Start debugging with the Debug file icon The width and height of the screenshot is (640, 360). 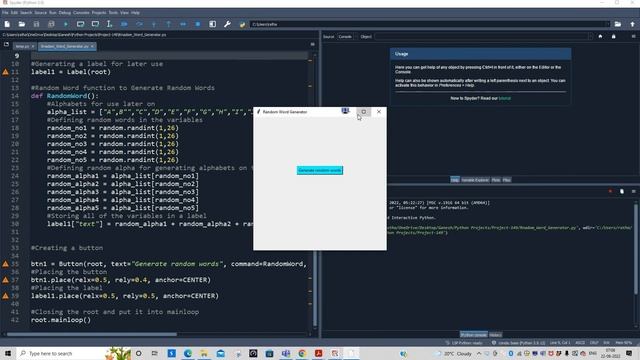click(x=124, y=24)
